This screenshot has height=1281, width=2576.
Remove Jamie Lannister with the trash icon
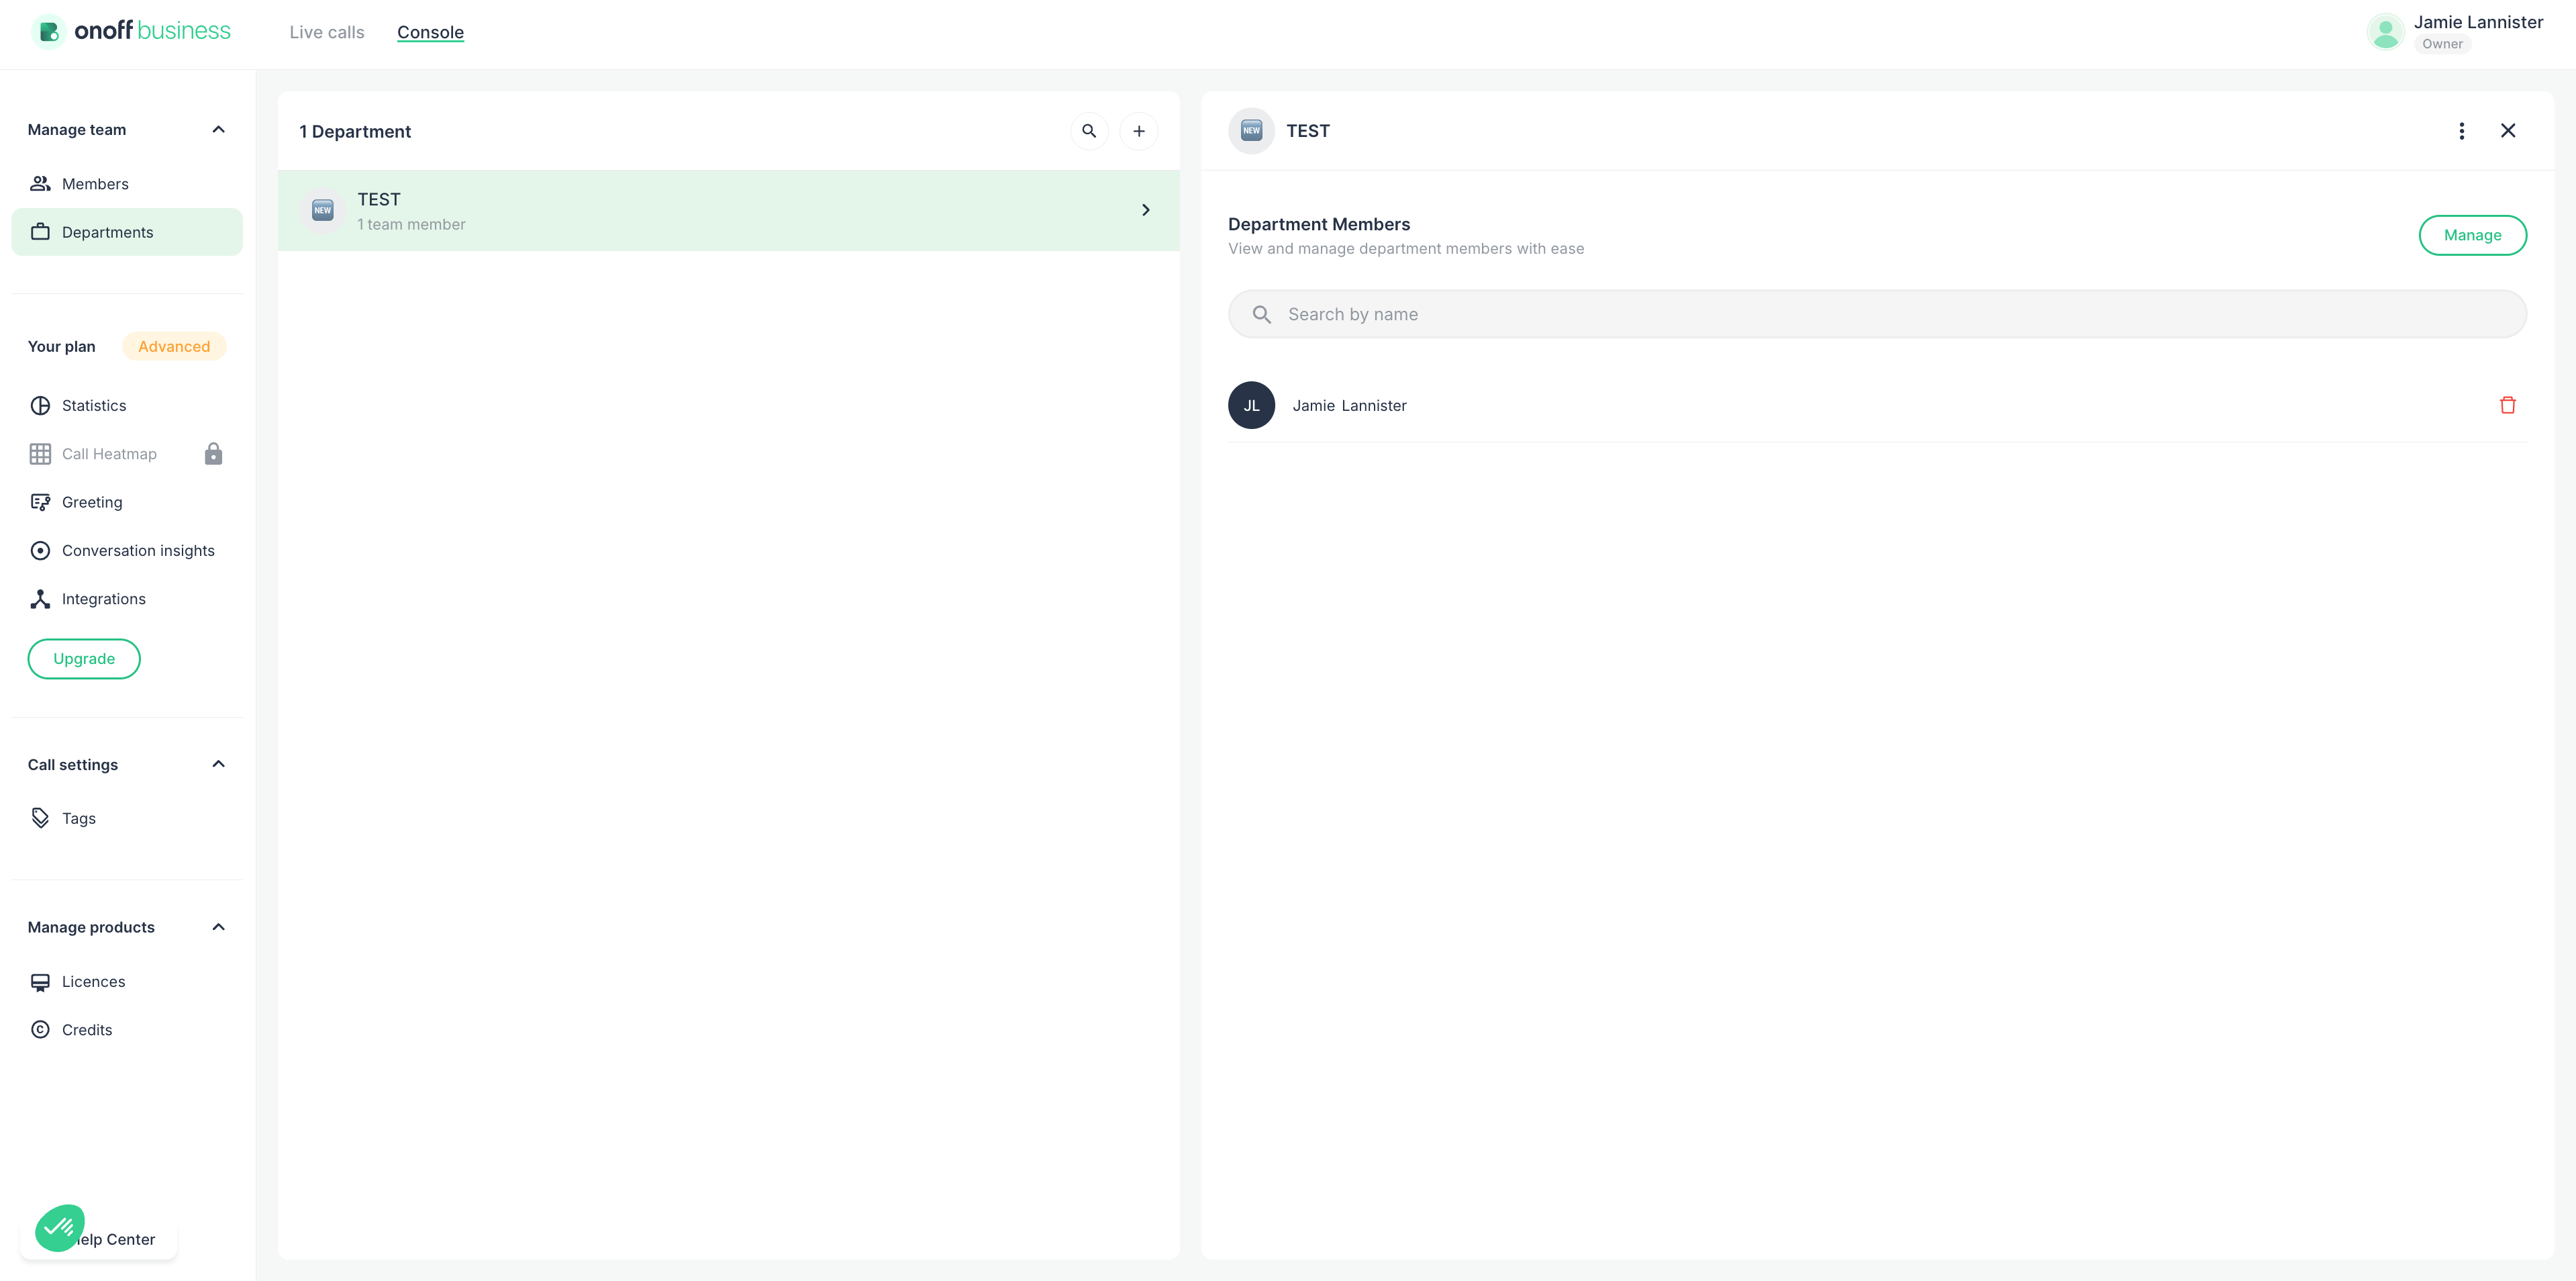pyautogui.click(x=2508, y=405)
